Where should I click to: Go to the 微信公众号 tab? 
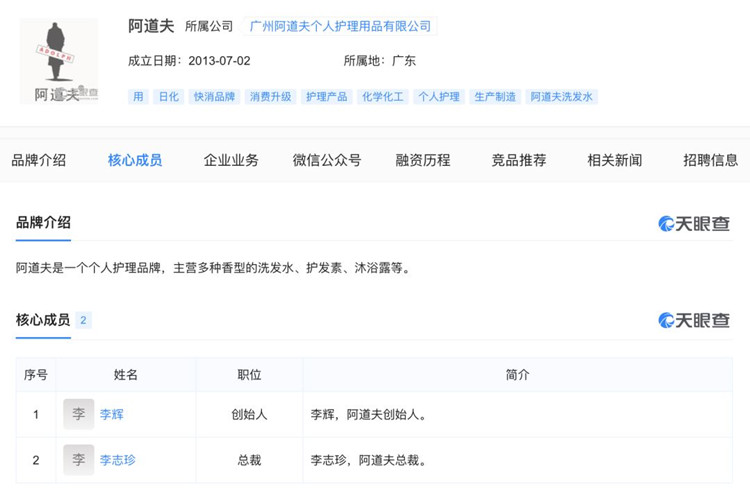[327, 160]
